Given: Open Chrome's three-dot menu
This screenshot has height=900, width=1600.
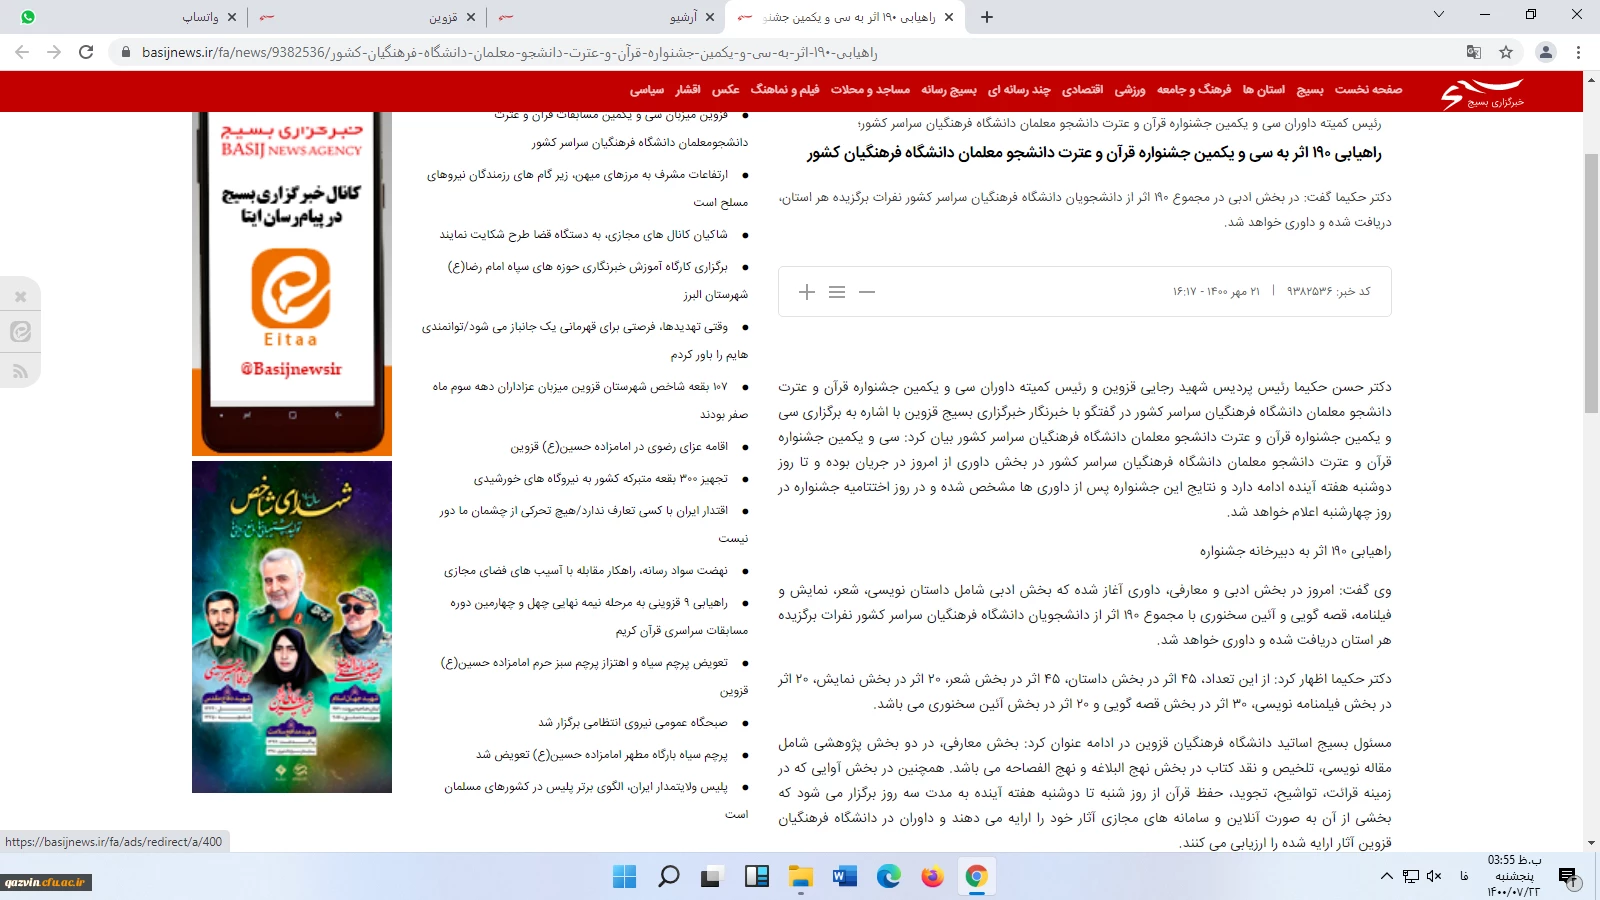Looking at the screenshot, I should coord(1579,52).
